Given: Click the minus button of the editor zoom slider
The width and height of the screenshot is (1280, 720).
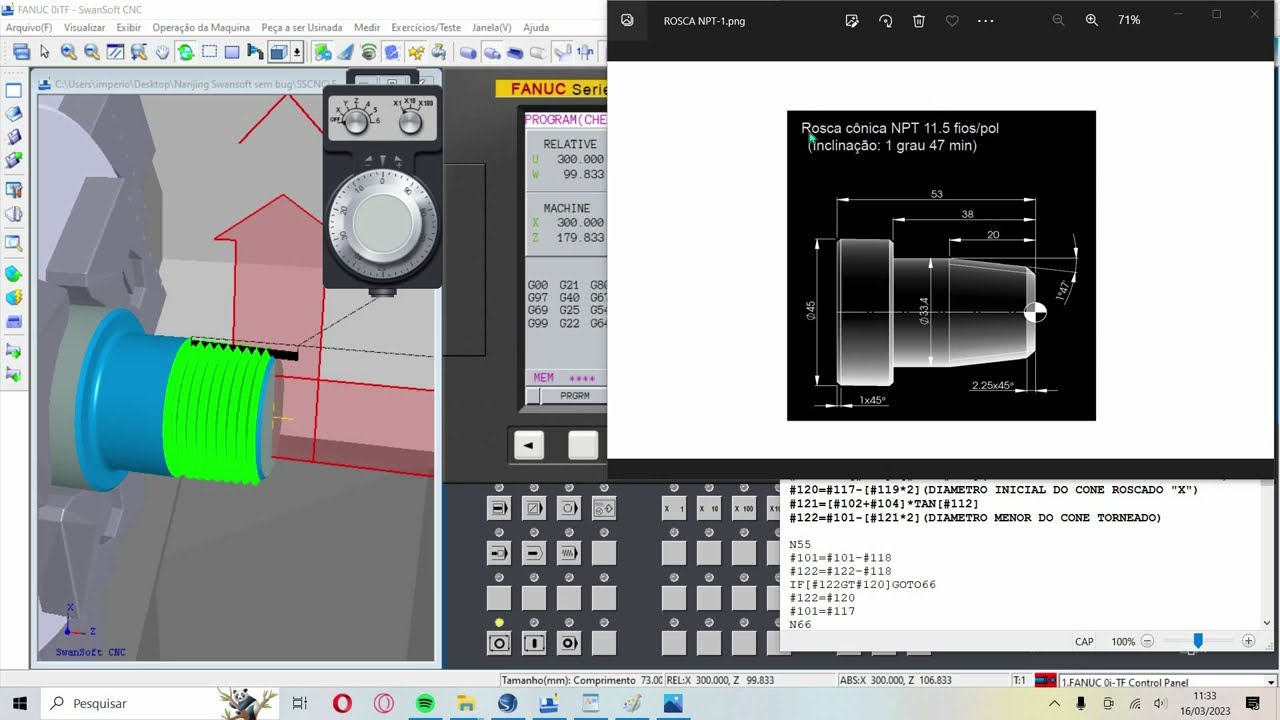Looking at the screenshot, I should [x=1148, y=641].
